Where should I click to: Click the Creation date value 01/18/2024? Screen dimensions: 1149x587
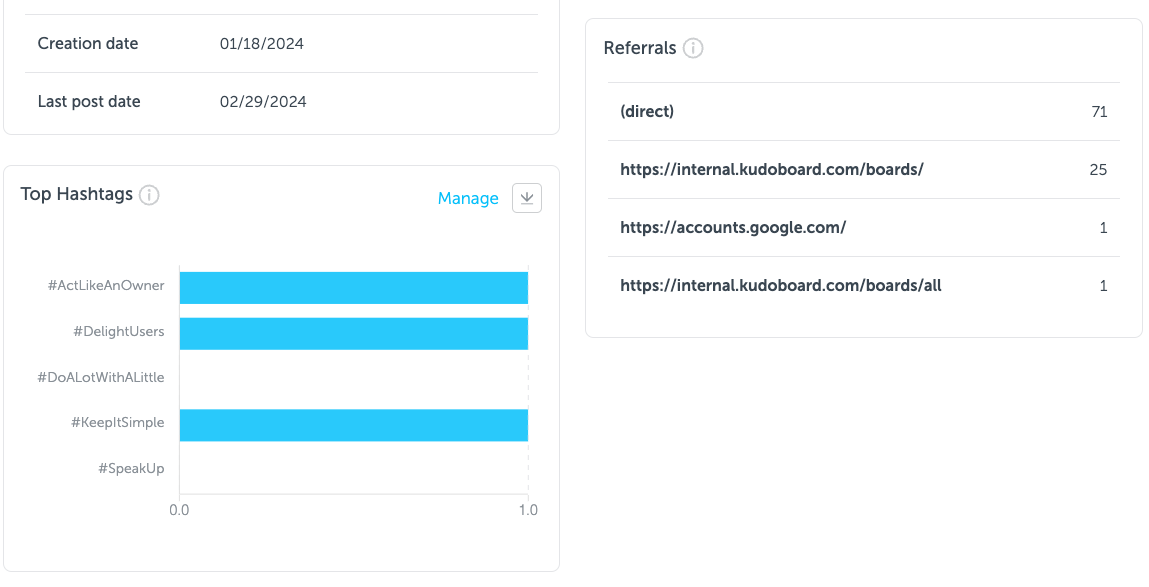point(262,43)
